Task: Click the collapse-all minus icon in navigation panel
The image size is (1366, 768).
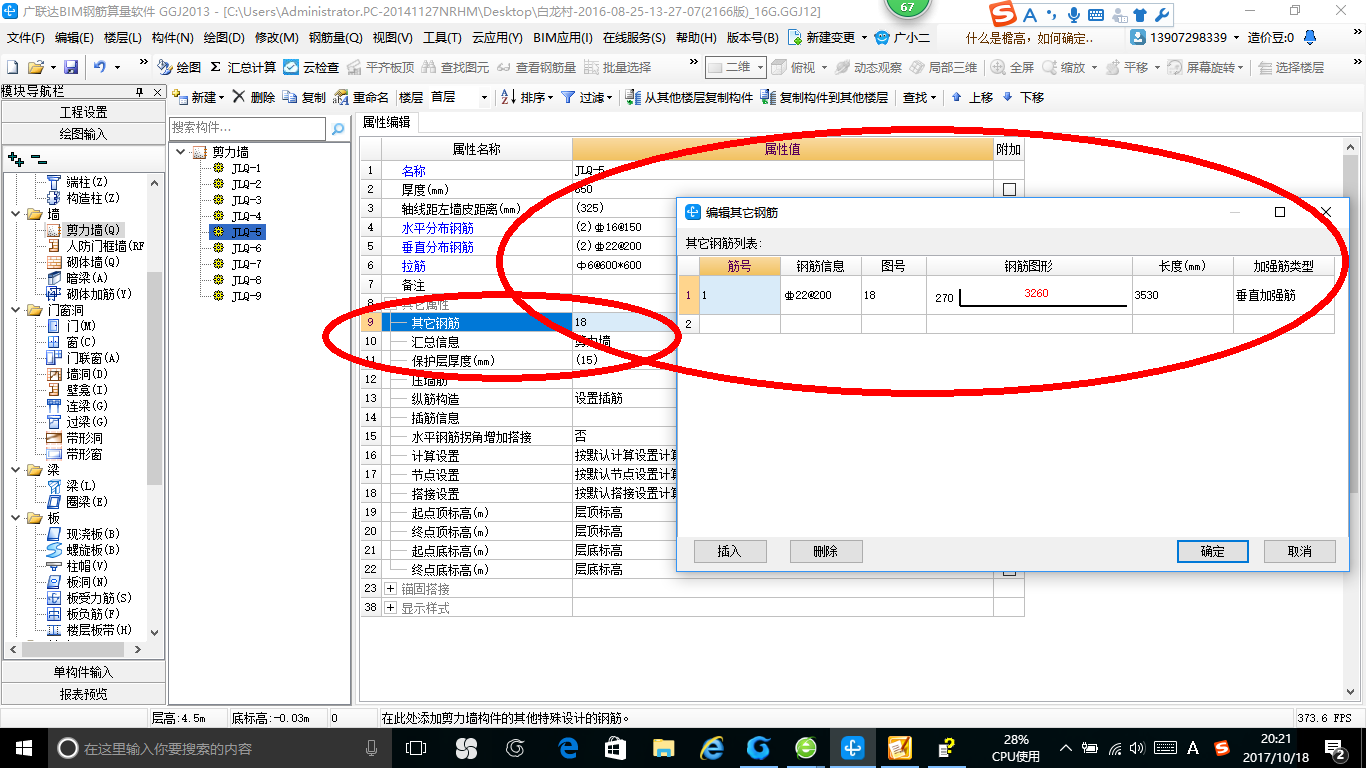Action: (x=38, y=158)
